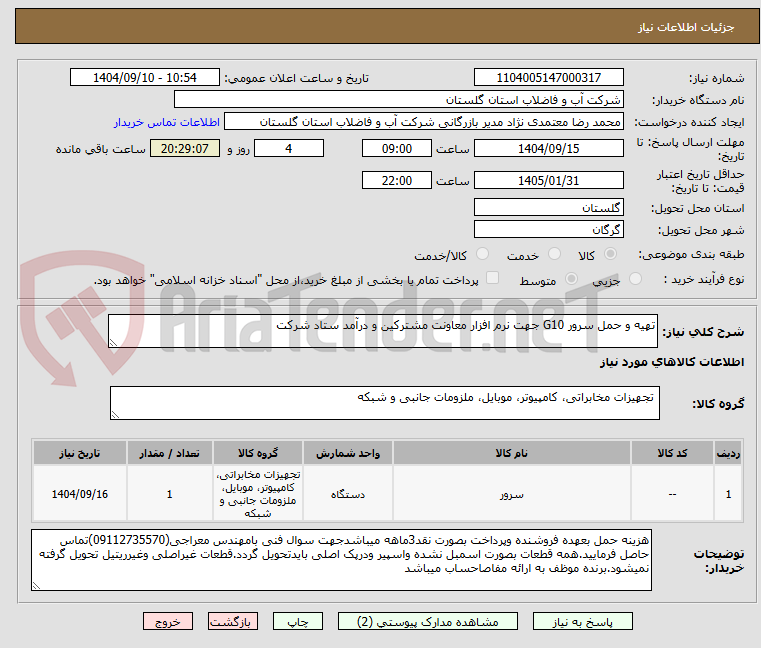
Task: Open 'مشاهده مدارک پیوستی (2)' attachments button
Action: (x=428, y=621)
